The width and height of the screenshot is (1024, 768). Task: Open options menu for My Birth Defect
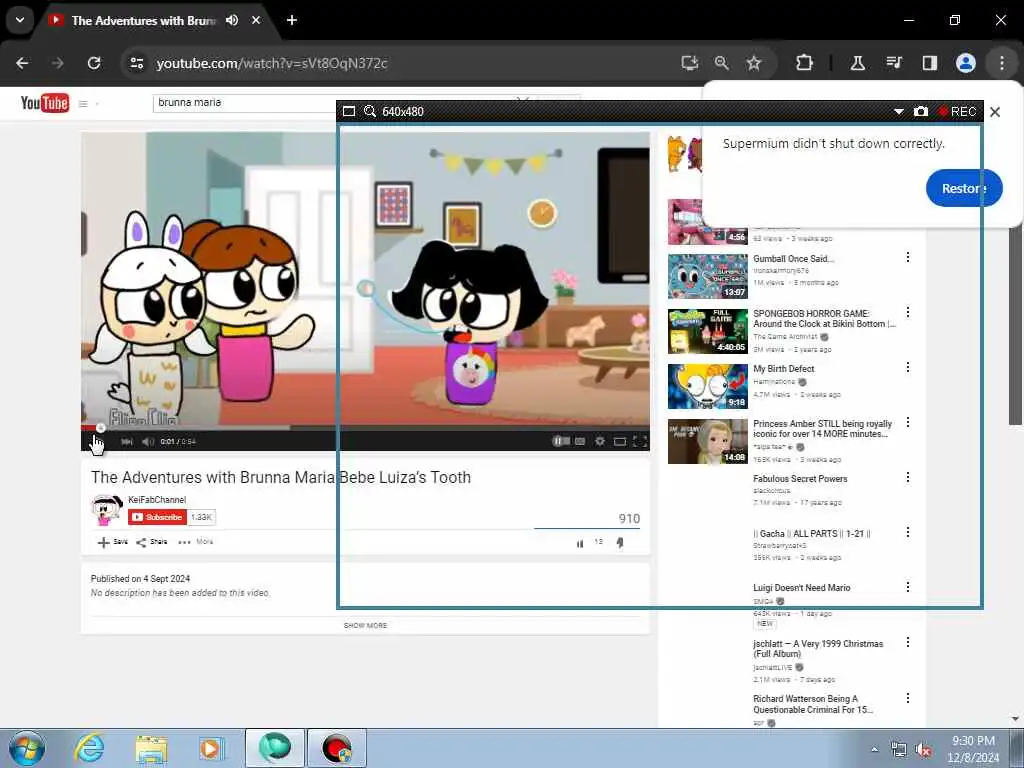point(908,367)
